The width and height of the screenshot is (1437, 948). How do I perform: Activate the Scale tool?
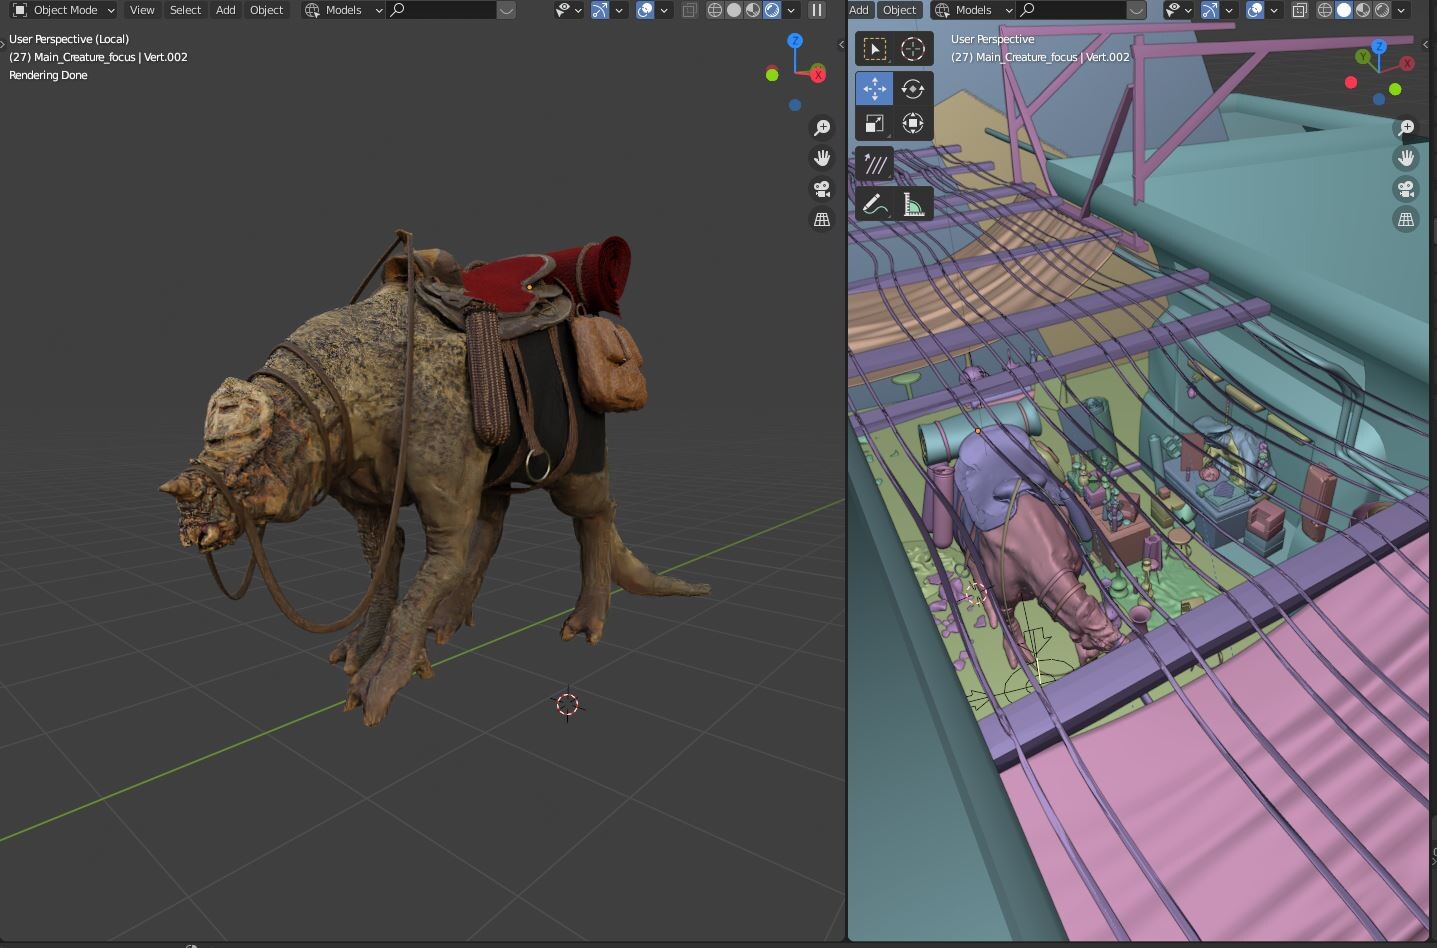874,124
